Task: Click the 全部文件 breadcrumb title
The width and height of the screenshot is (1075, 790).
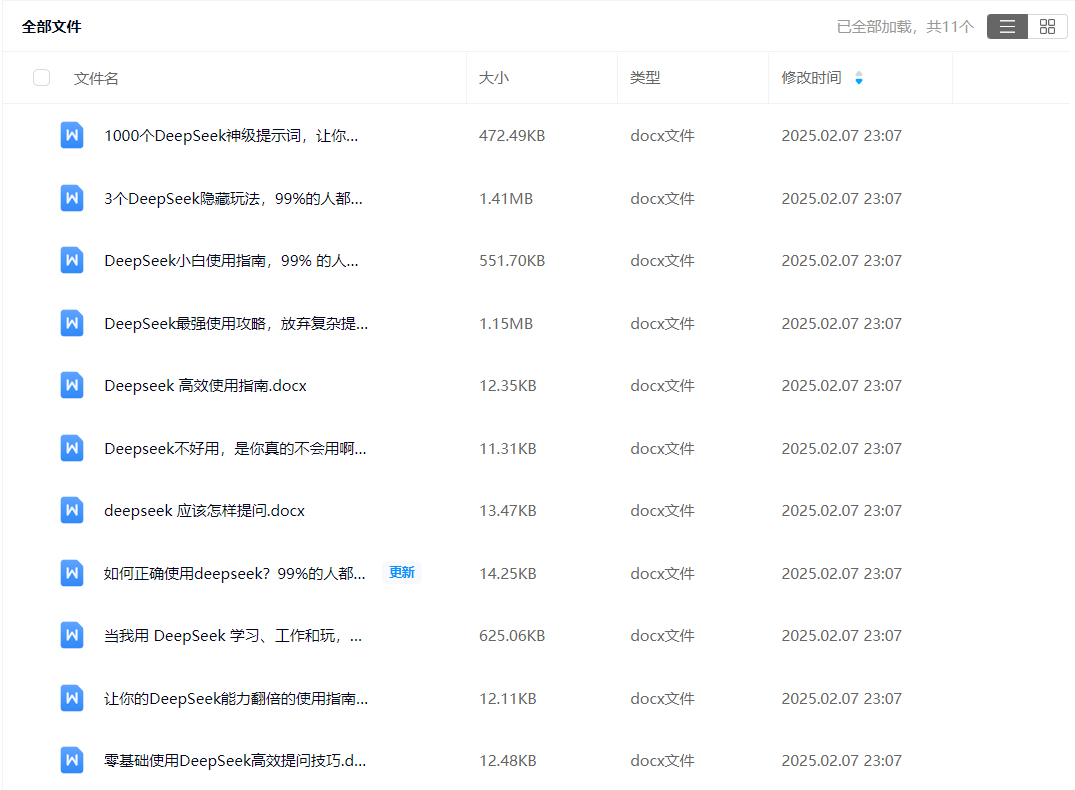Action: [52, 27]
